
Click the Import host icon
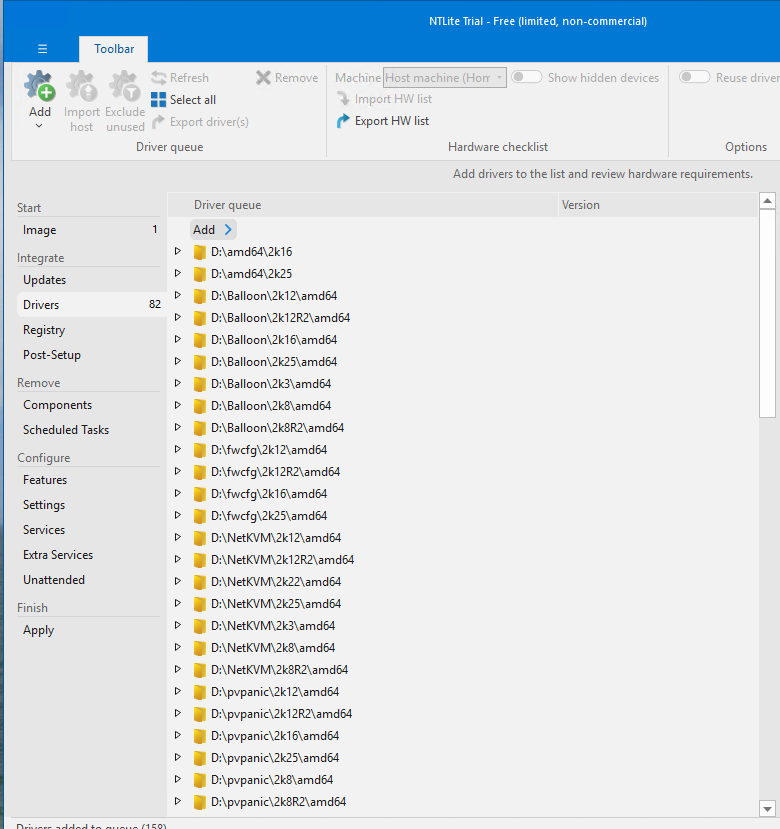[x=82, y=86]
